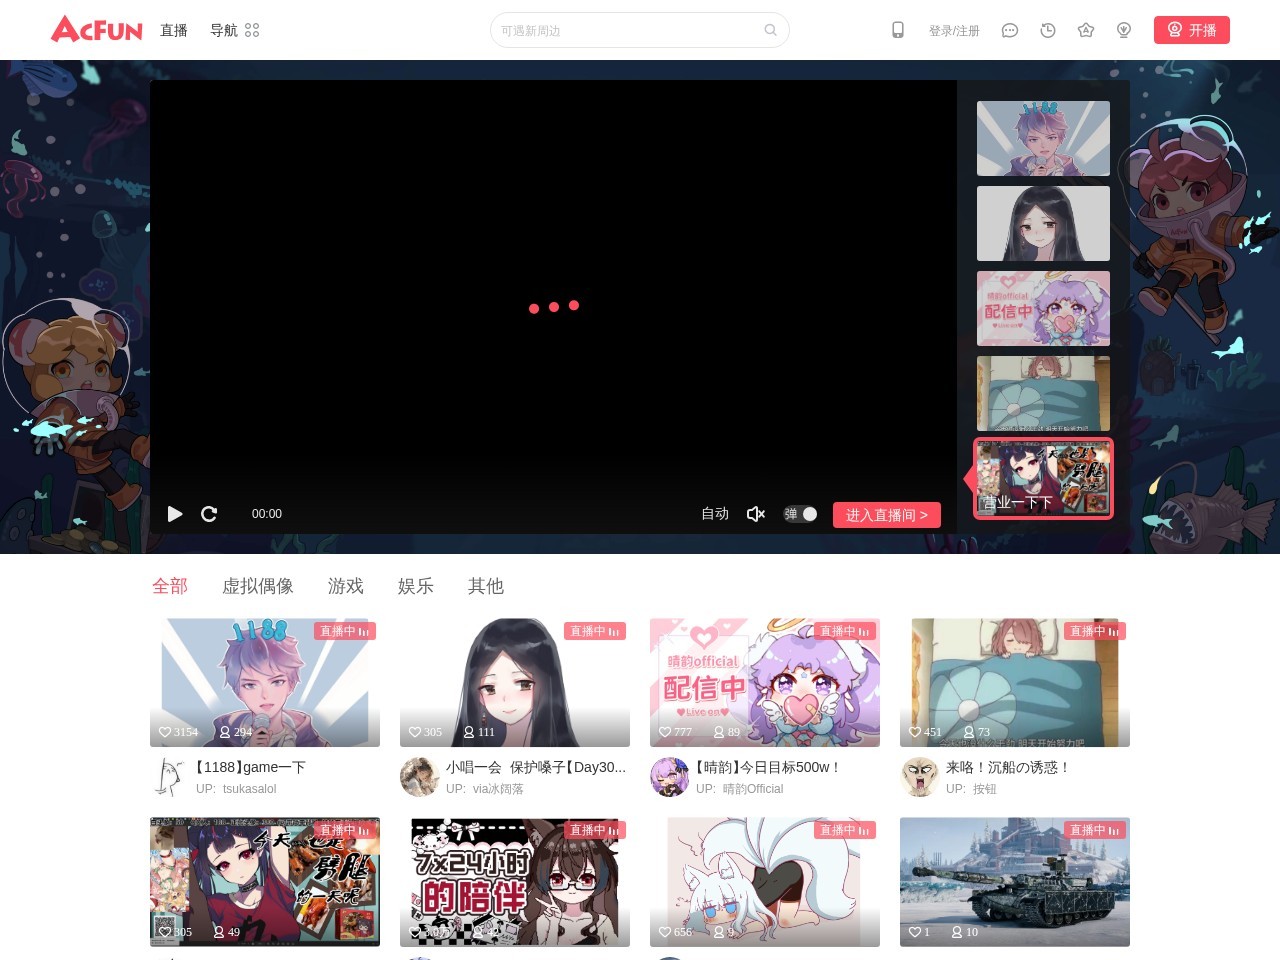Click the via冰阔落 uploader name
This screenshot has width=1280, height=960.
coord(498,789)
